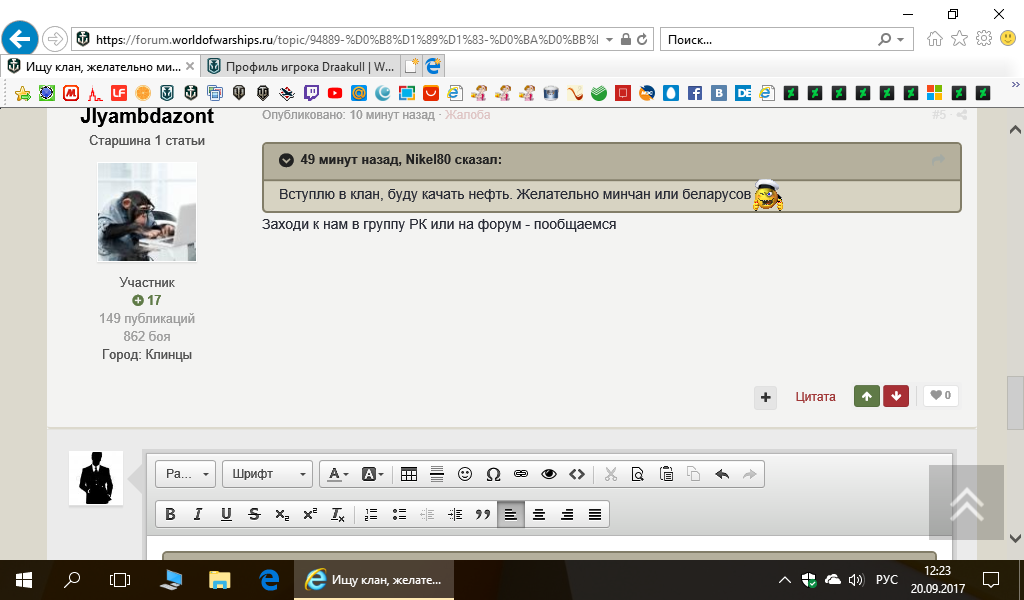The width and height of the screenshot is (1024, 600).
Task: Undo the last editor action
Action: pos(722,474)
